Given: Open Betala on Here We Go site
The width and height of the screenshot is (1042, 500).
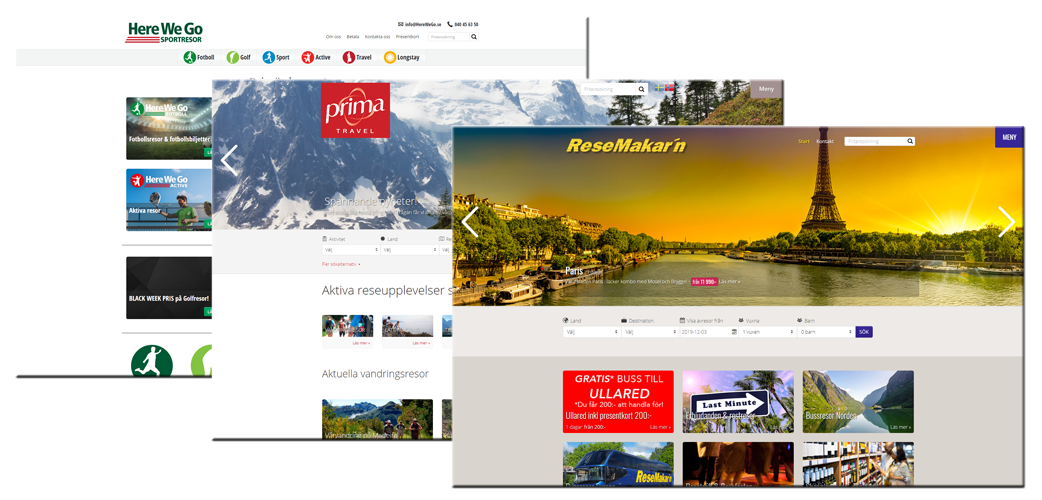Looking at the screenshot, I should (x=353, y=37).
